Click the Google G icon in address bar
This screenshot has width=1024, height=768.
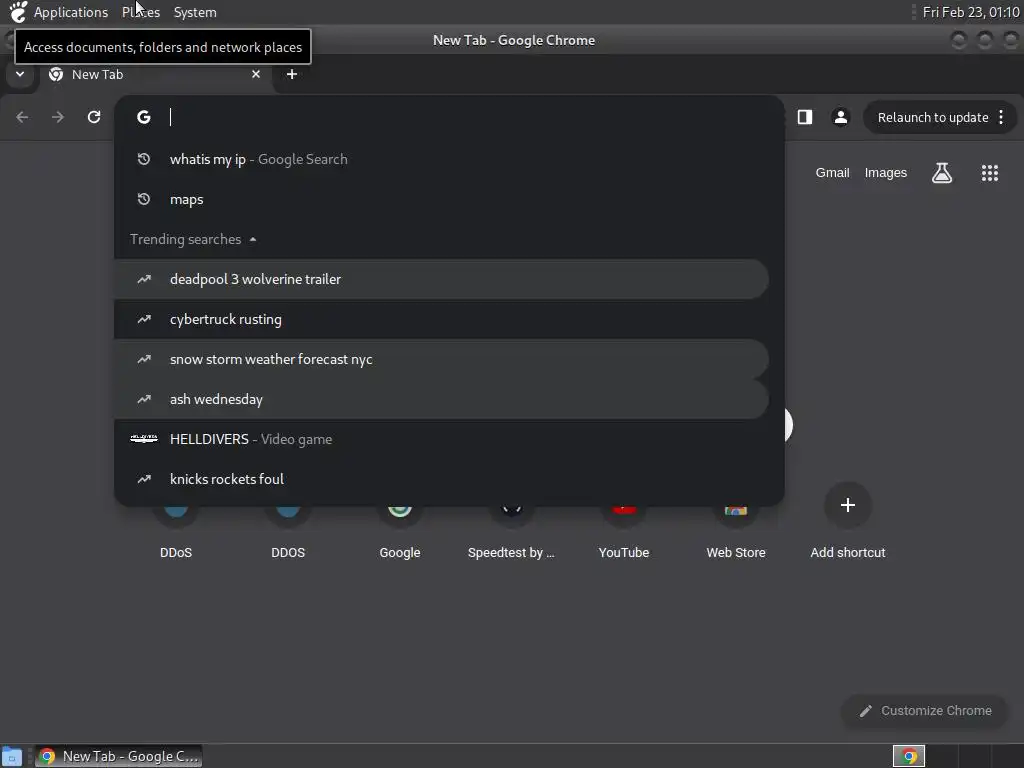(x=144, y=117)
